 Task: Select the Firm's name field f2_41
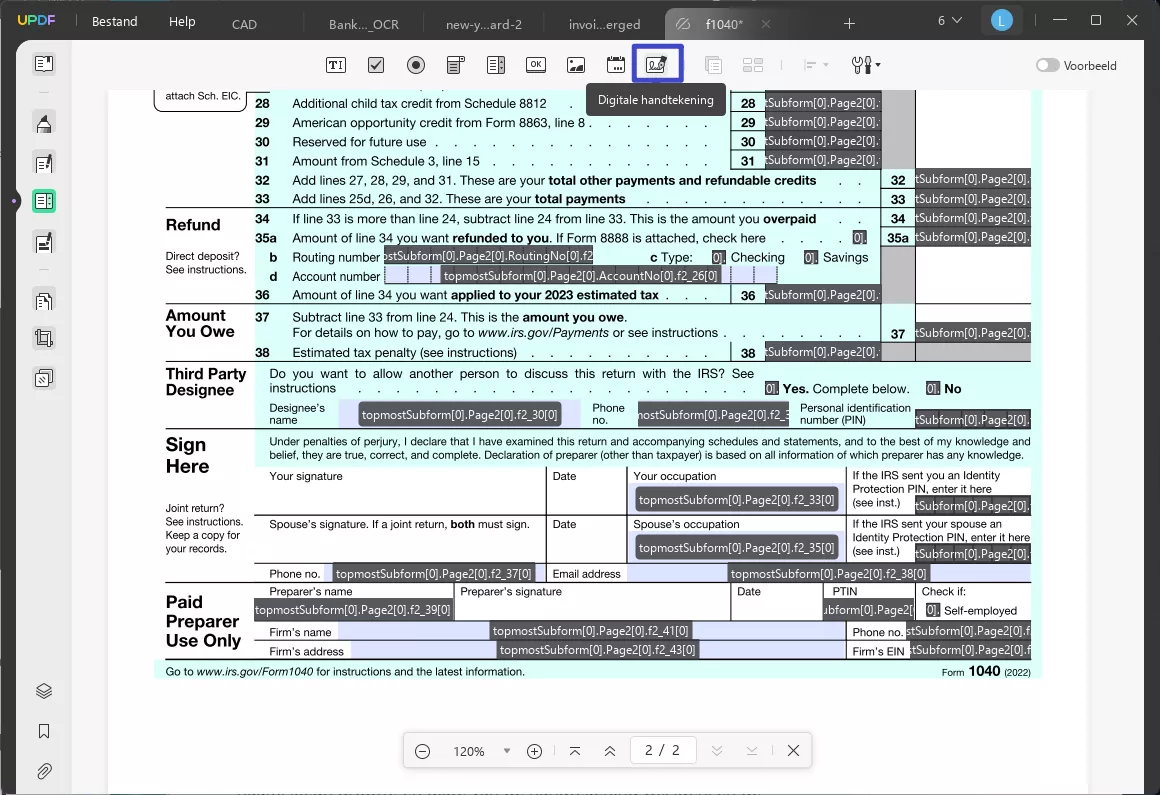coord(591,631)
